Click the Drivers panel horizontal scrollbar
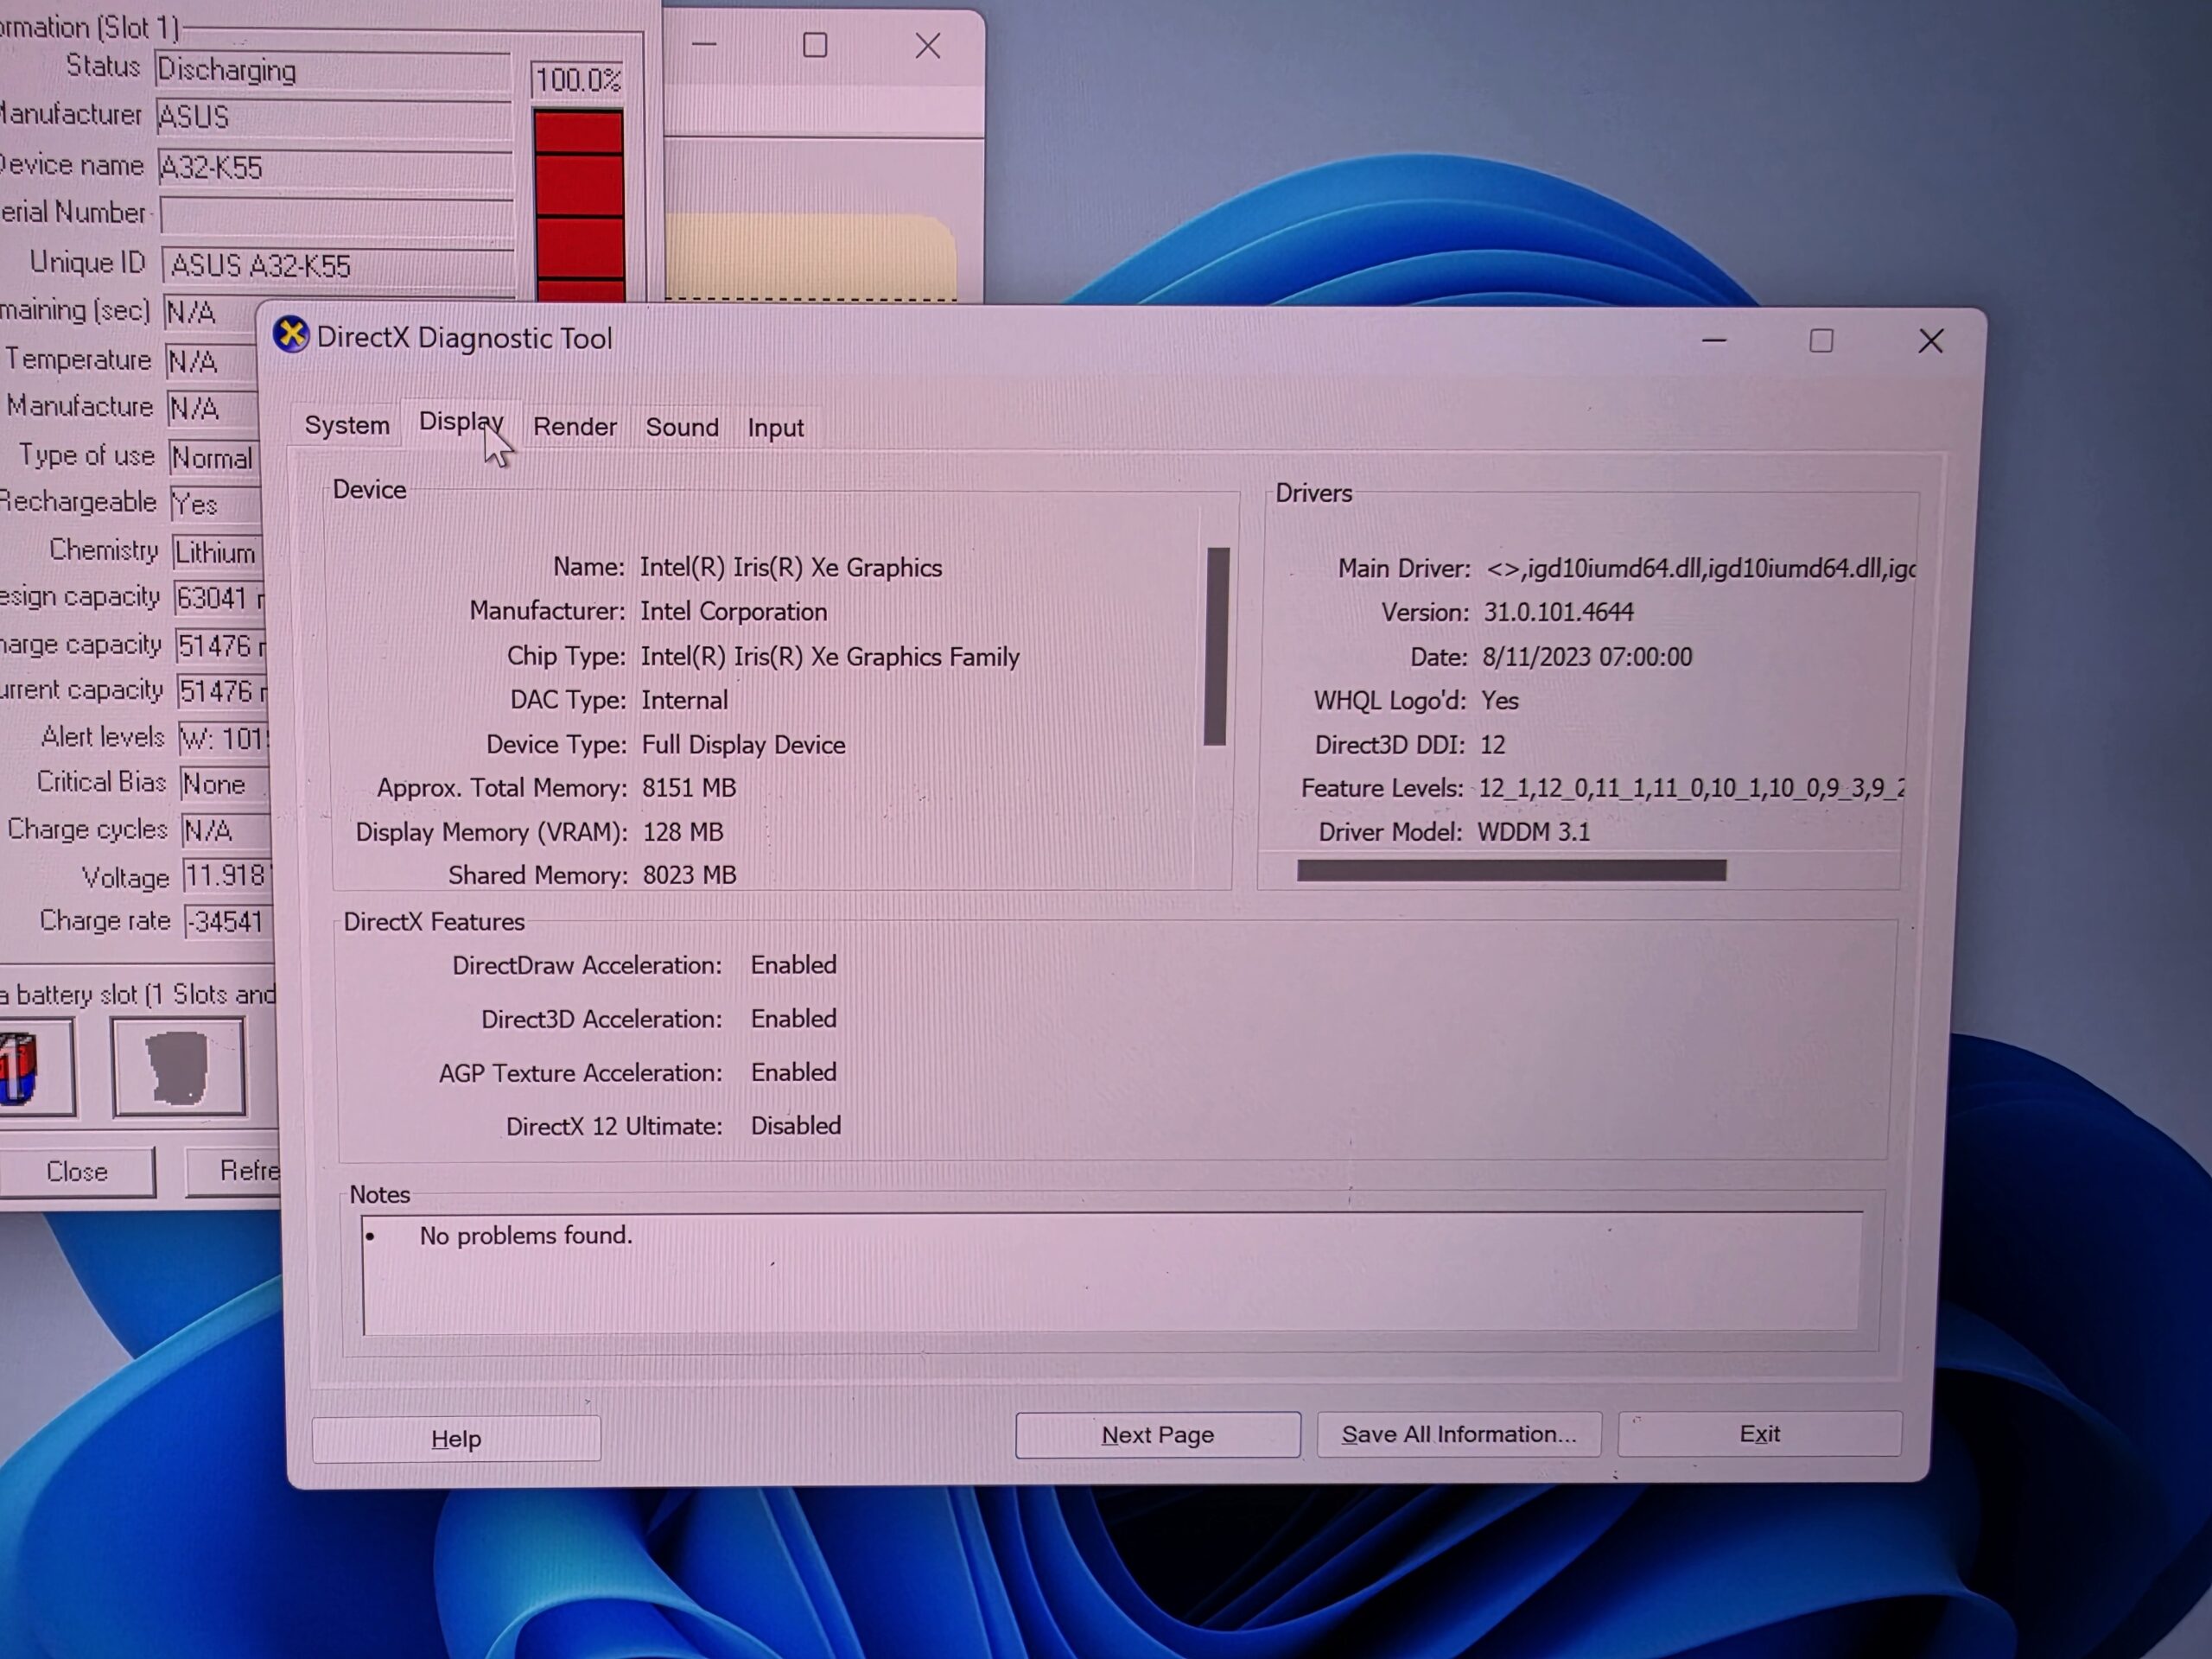This screenshot has height=1659, width=2212. pyautogui.click(x=1511, y=870)
